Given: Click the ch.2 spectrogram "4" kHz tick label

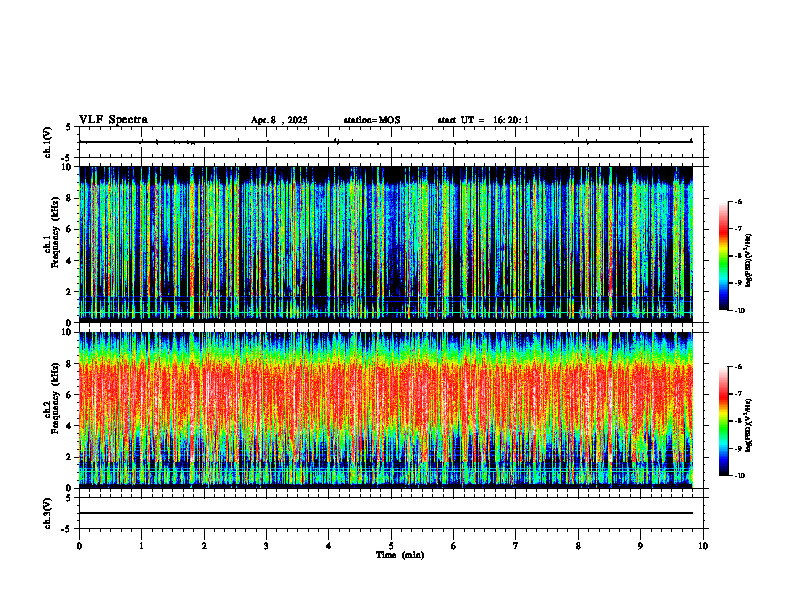Looking at the screenshot, I should pyautogui.click(x=70, y=426).
